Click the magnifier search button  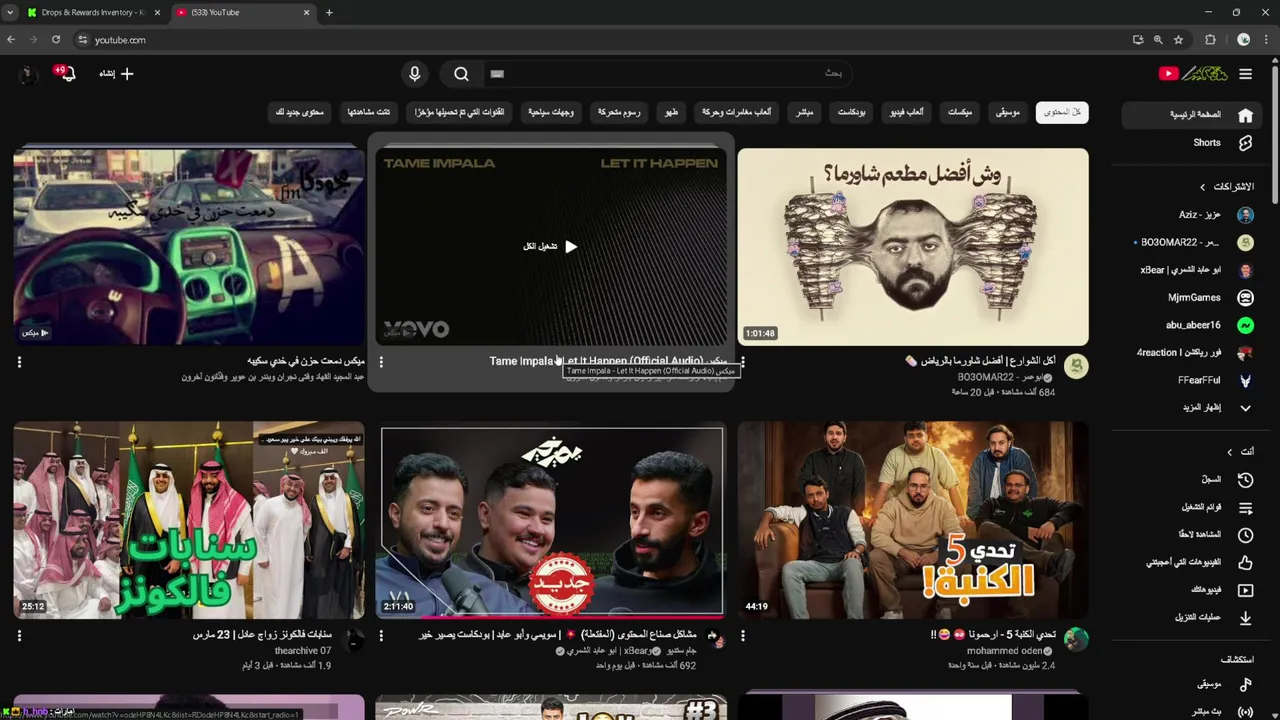pyautogui.click(x=461, y=73)
